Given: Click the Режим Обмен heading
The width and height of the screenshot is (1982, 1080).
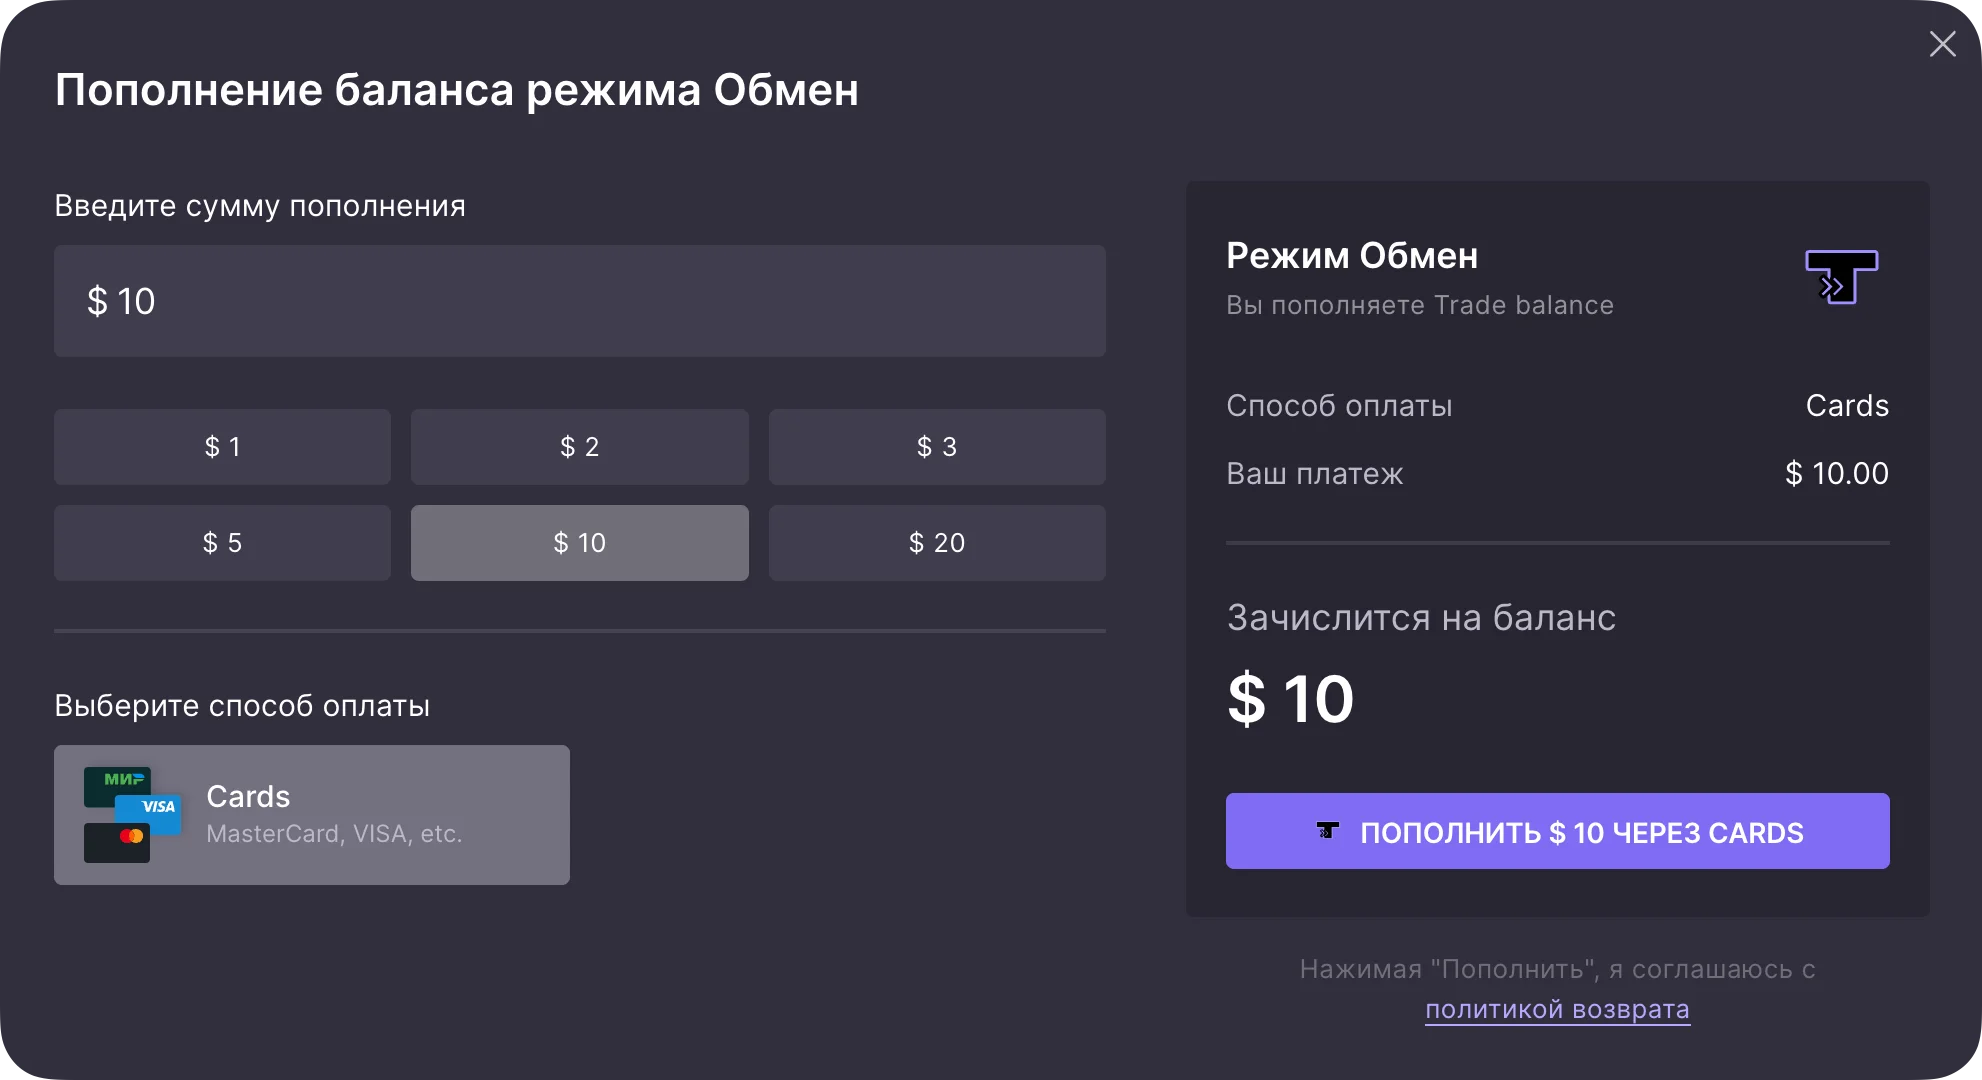Looking at the screenshot, I should (1352, 256).
